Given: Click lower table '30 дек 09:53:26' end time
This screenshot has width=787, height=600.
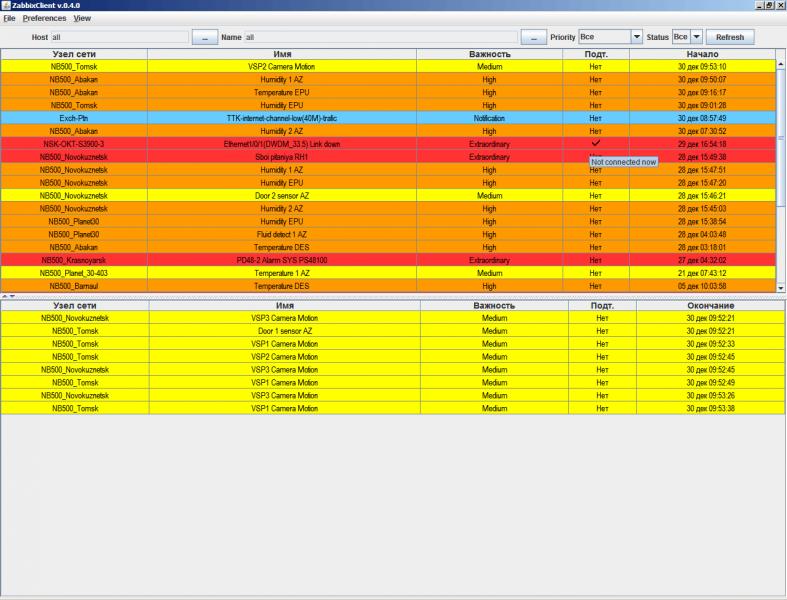Looking at the screenshot, I should [x=710, y=396].
